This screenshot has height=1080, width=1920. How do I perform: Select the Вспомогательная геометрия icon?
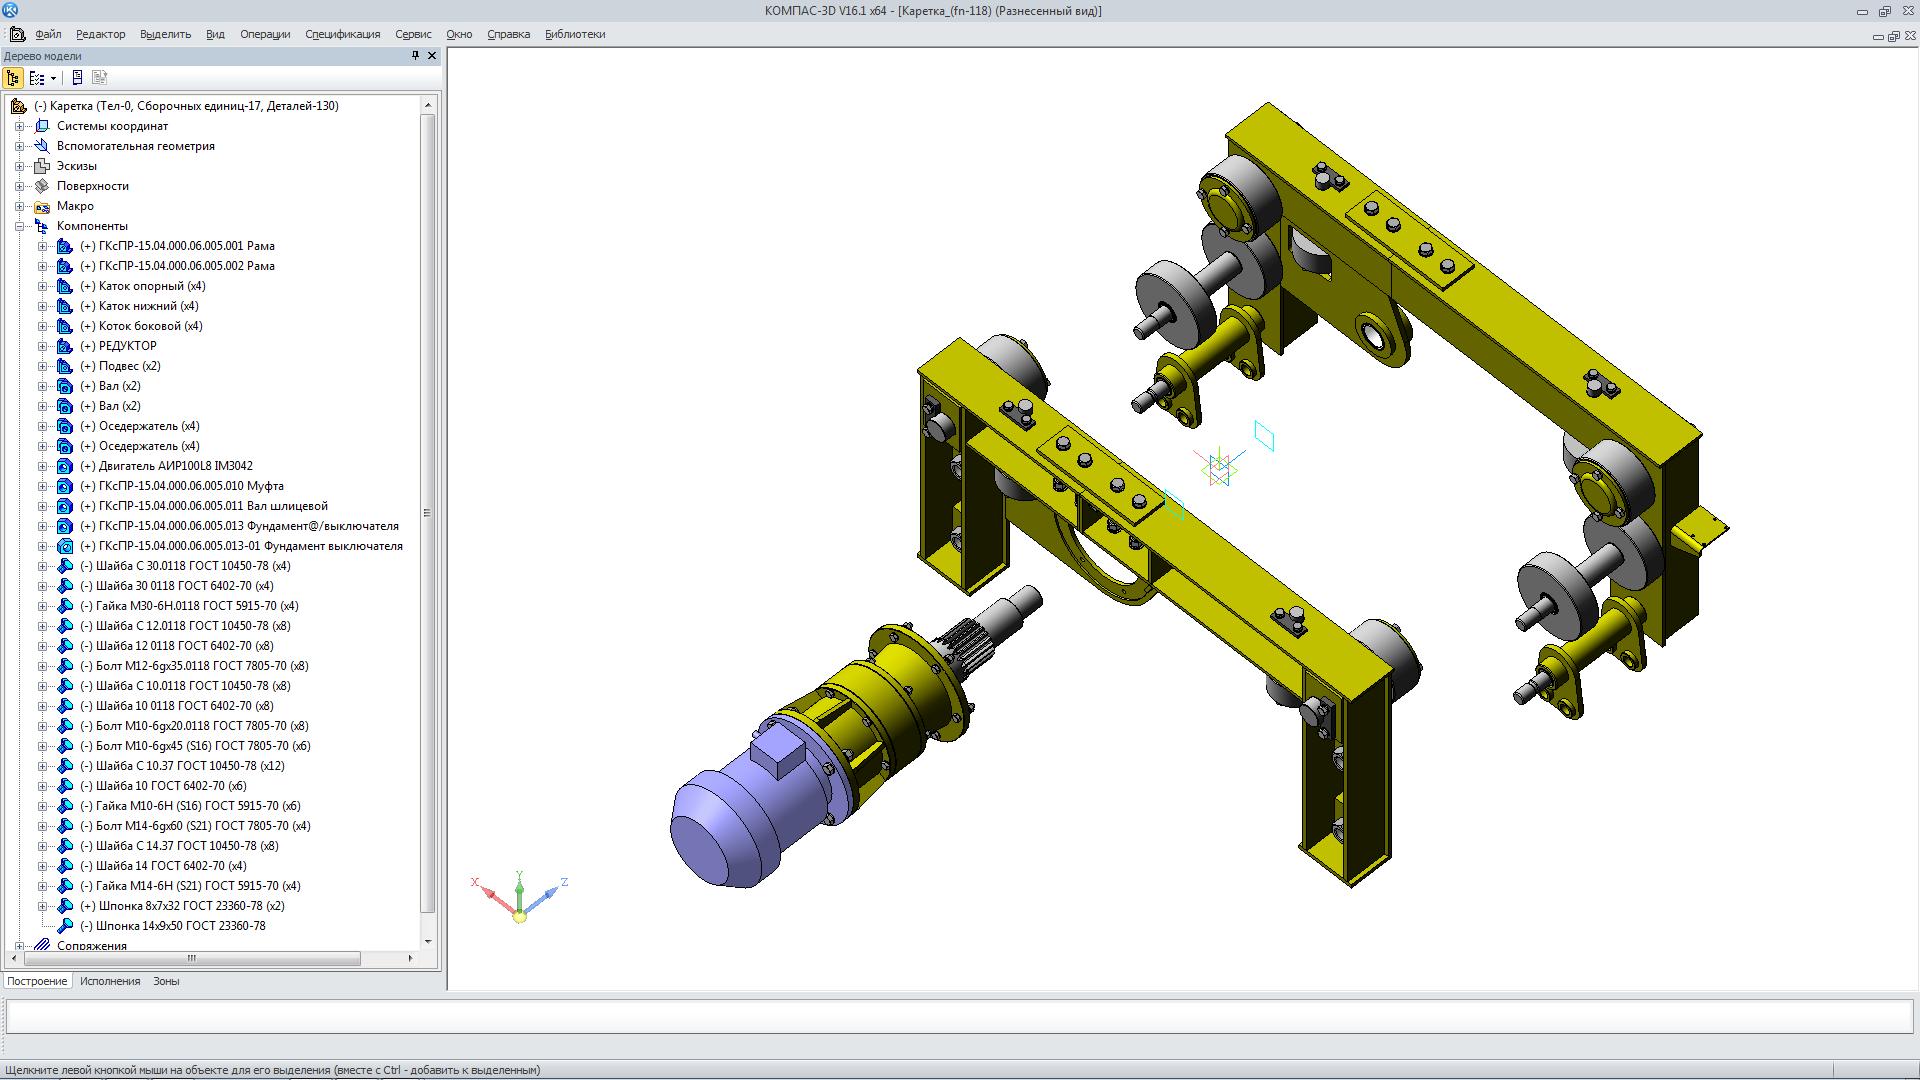(41, 146)
